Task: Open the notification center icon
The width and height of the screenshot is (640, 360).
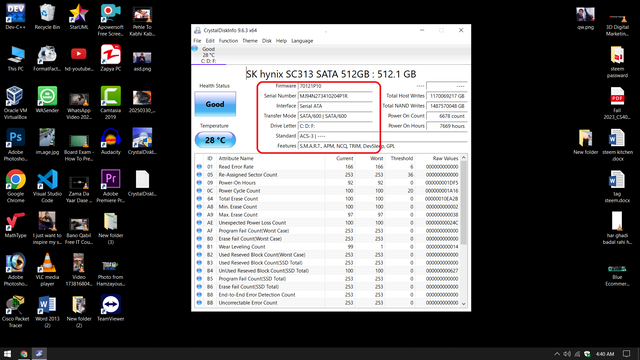Action: (x=627, y=354)
